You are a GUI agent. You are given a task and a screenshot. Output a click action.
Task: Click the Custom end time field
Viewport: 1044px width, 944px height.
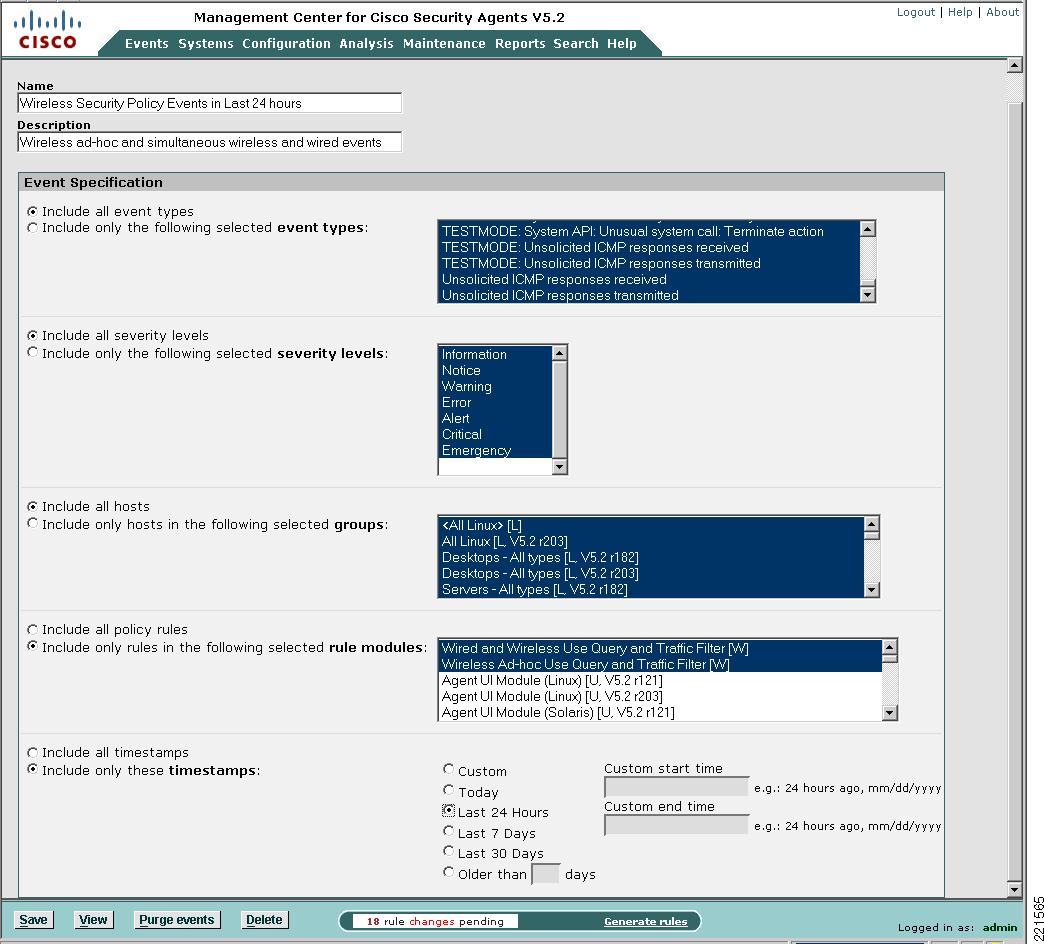(676, 825)
